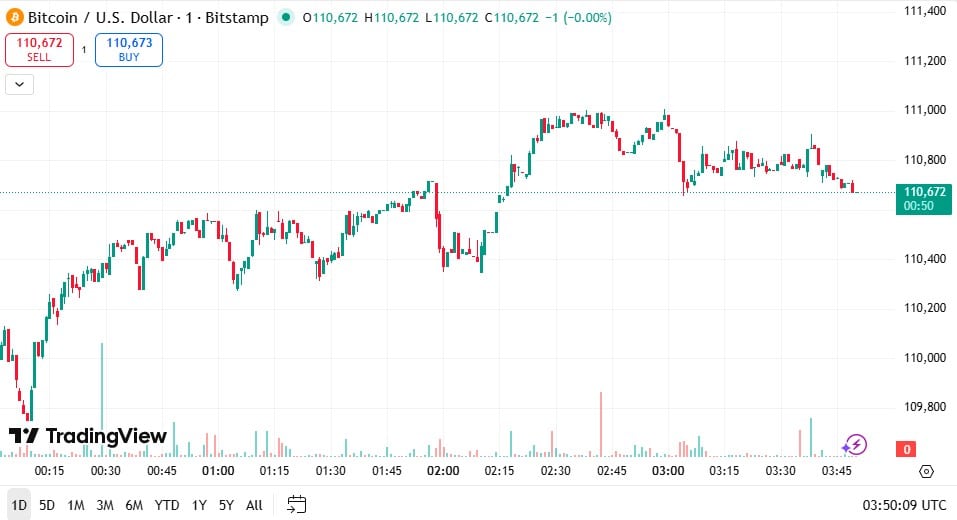This screenshot has height=520, width=957.
Task: Switch to the 6M time range
Action: [x=133, y=505]
